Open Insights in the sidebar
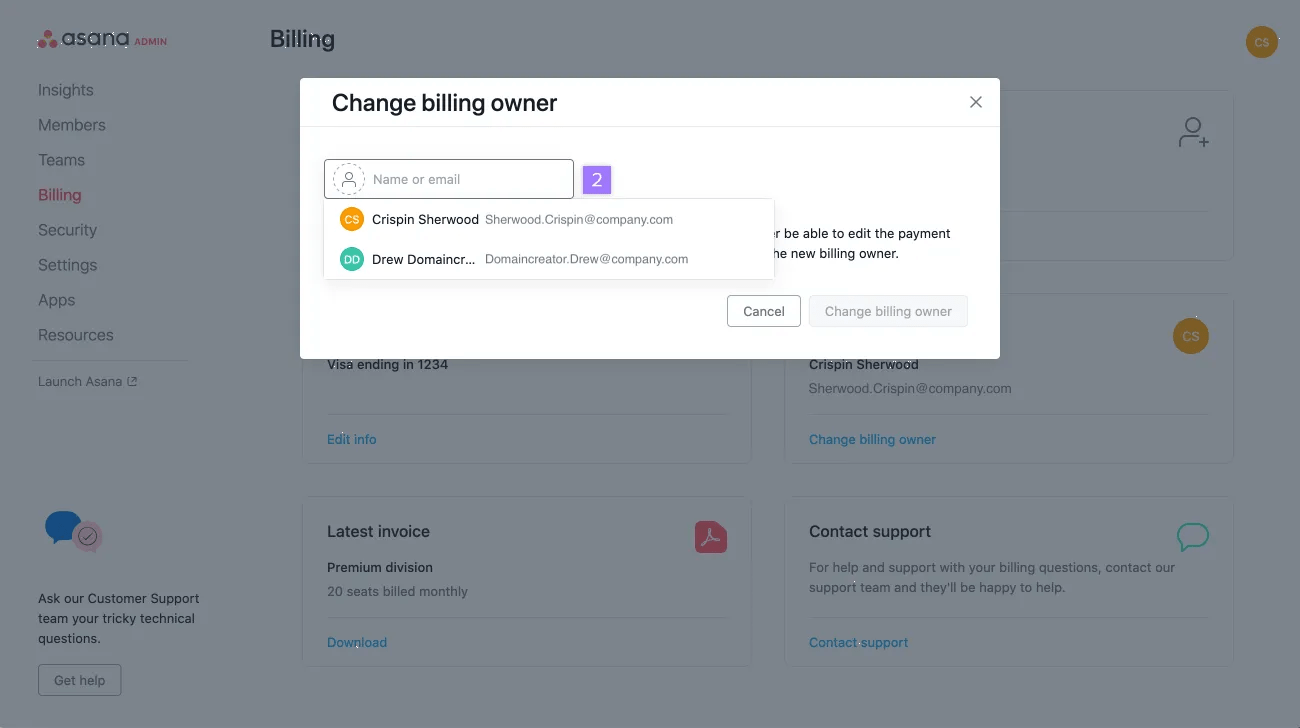1300x728 pixels. pos(66,90)
